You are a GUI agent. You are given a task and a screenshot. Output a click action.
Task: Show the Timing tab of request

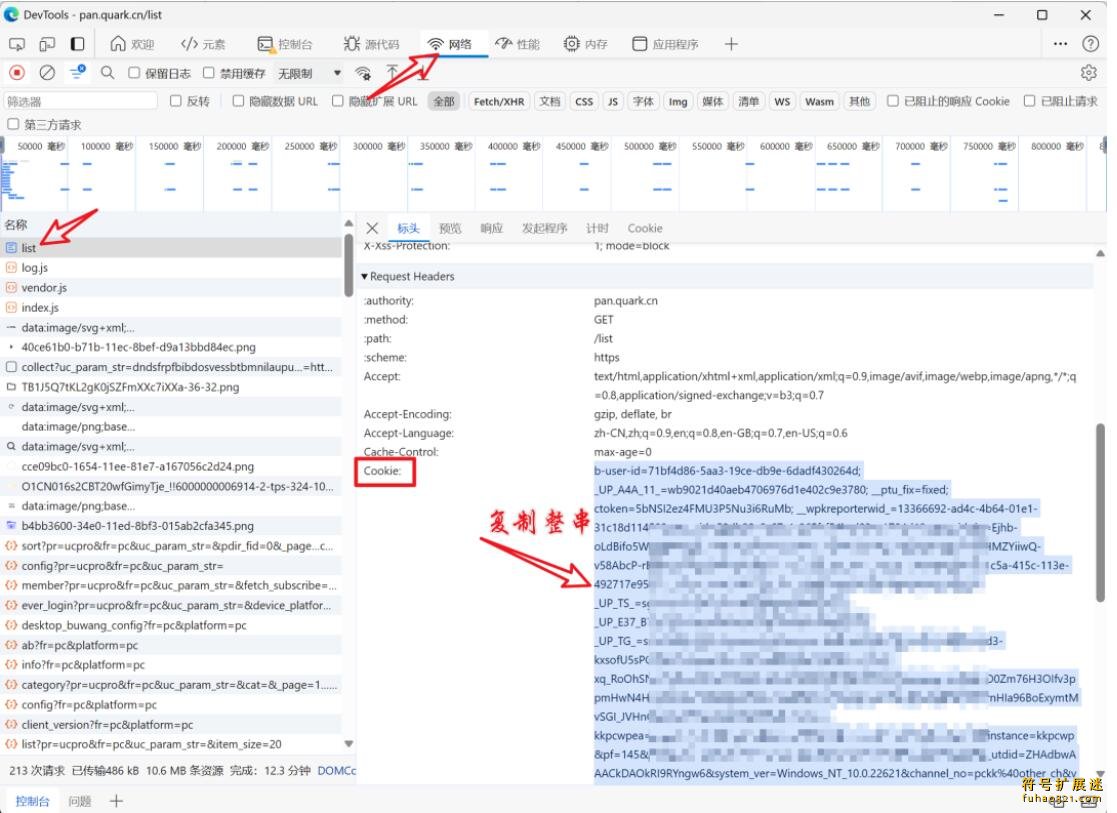tap(597, 228)
